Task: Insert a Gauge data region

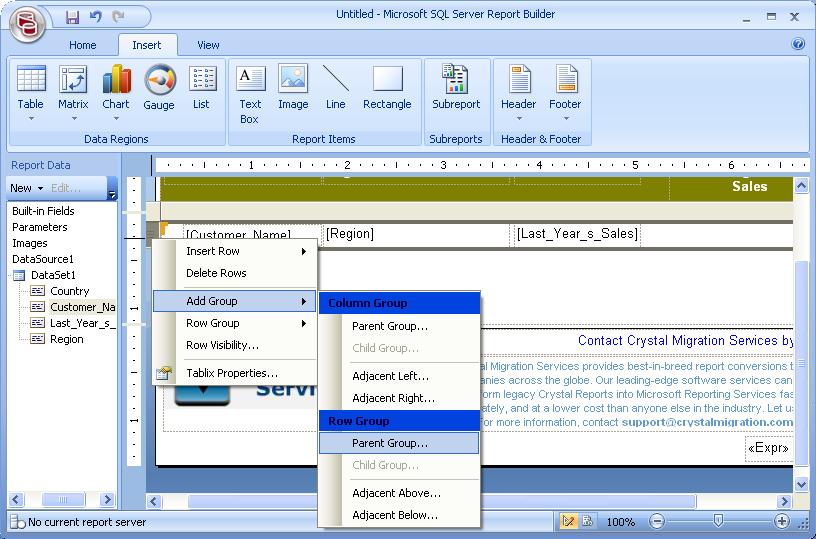Action: tap(159, 87)
